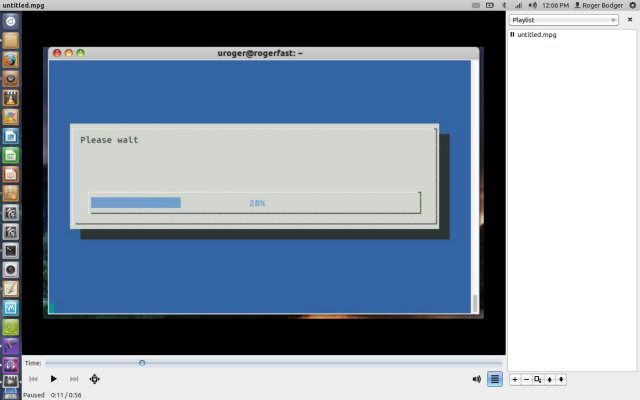Open the colorful paint app launcher icon
Image resolution: width=640 pixels, height=400 pixels.
pyautogui.click(x=11, y=117)
